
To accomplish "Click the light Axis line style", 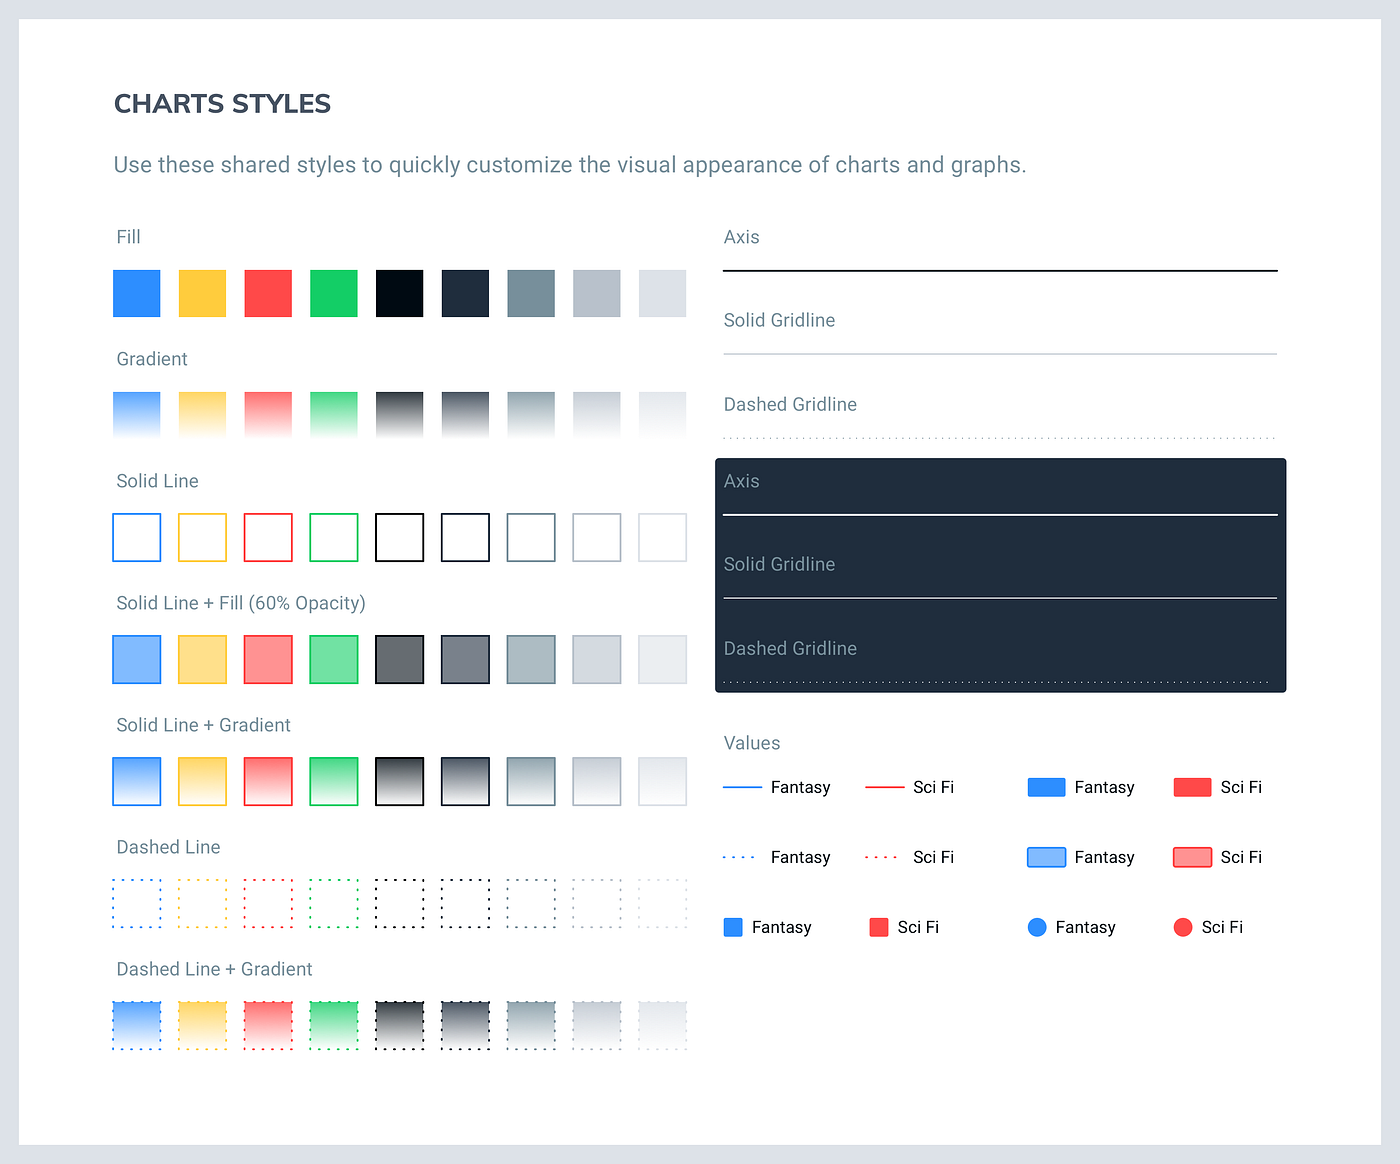I will tap(1000, 270).
